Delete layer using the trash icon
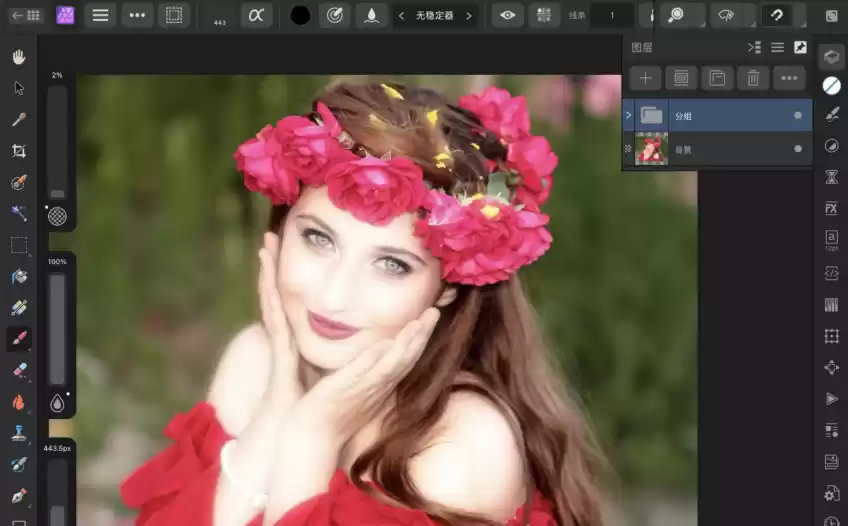The height and width of the screenshot is (526, 848). click(753, 78)
